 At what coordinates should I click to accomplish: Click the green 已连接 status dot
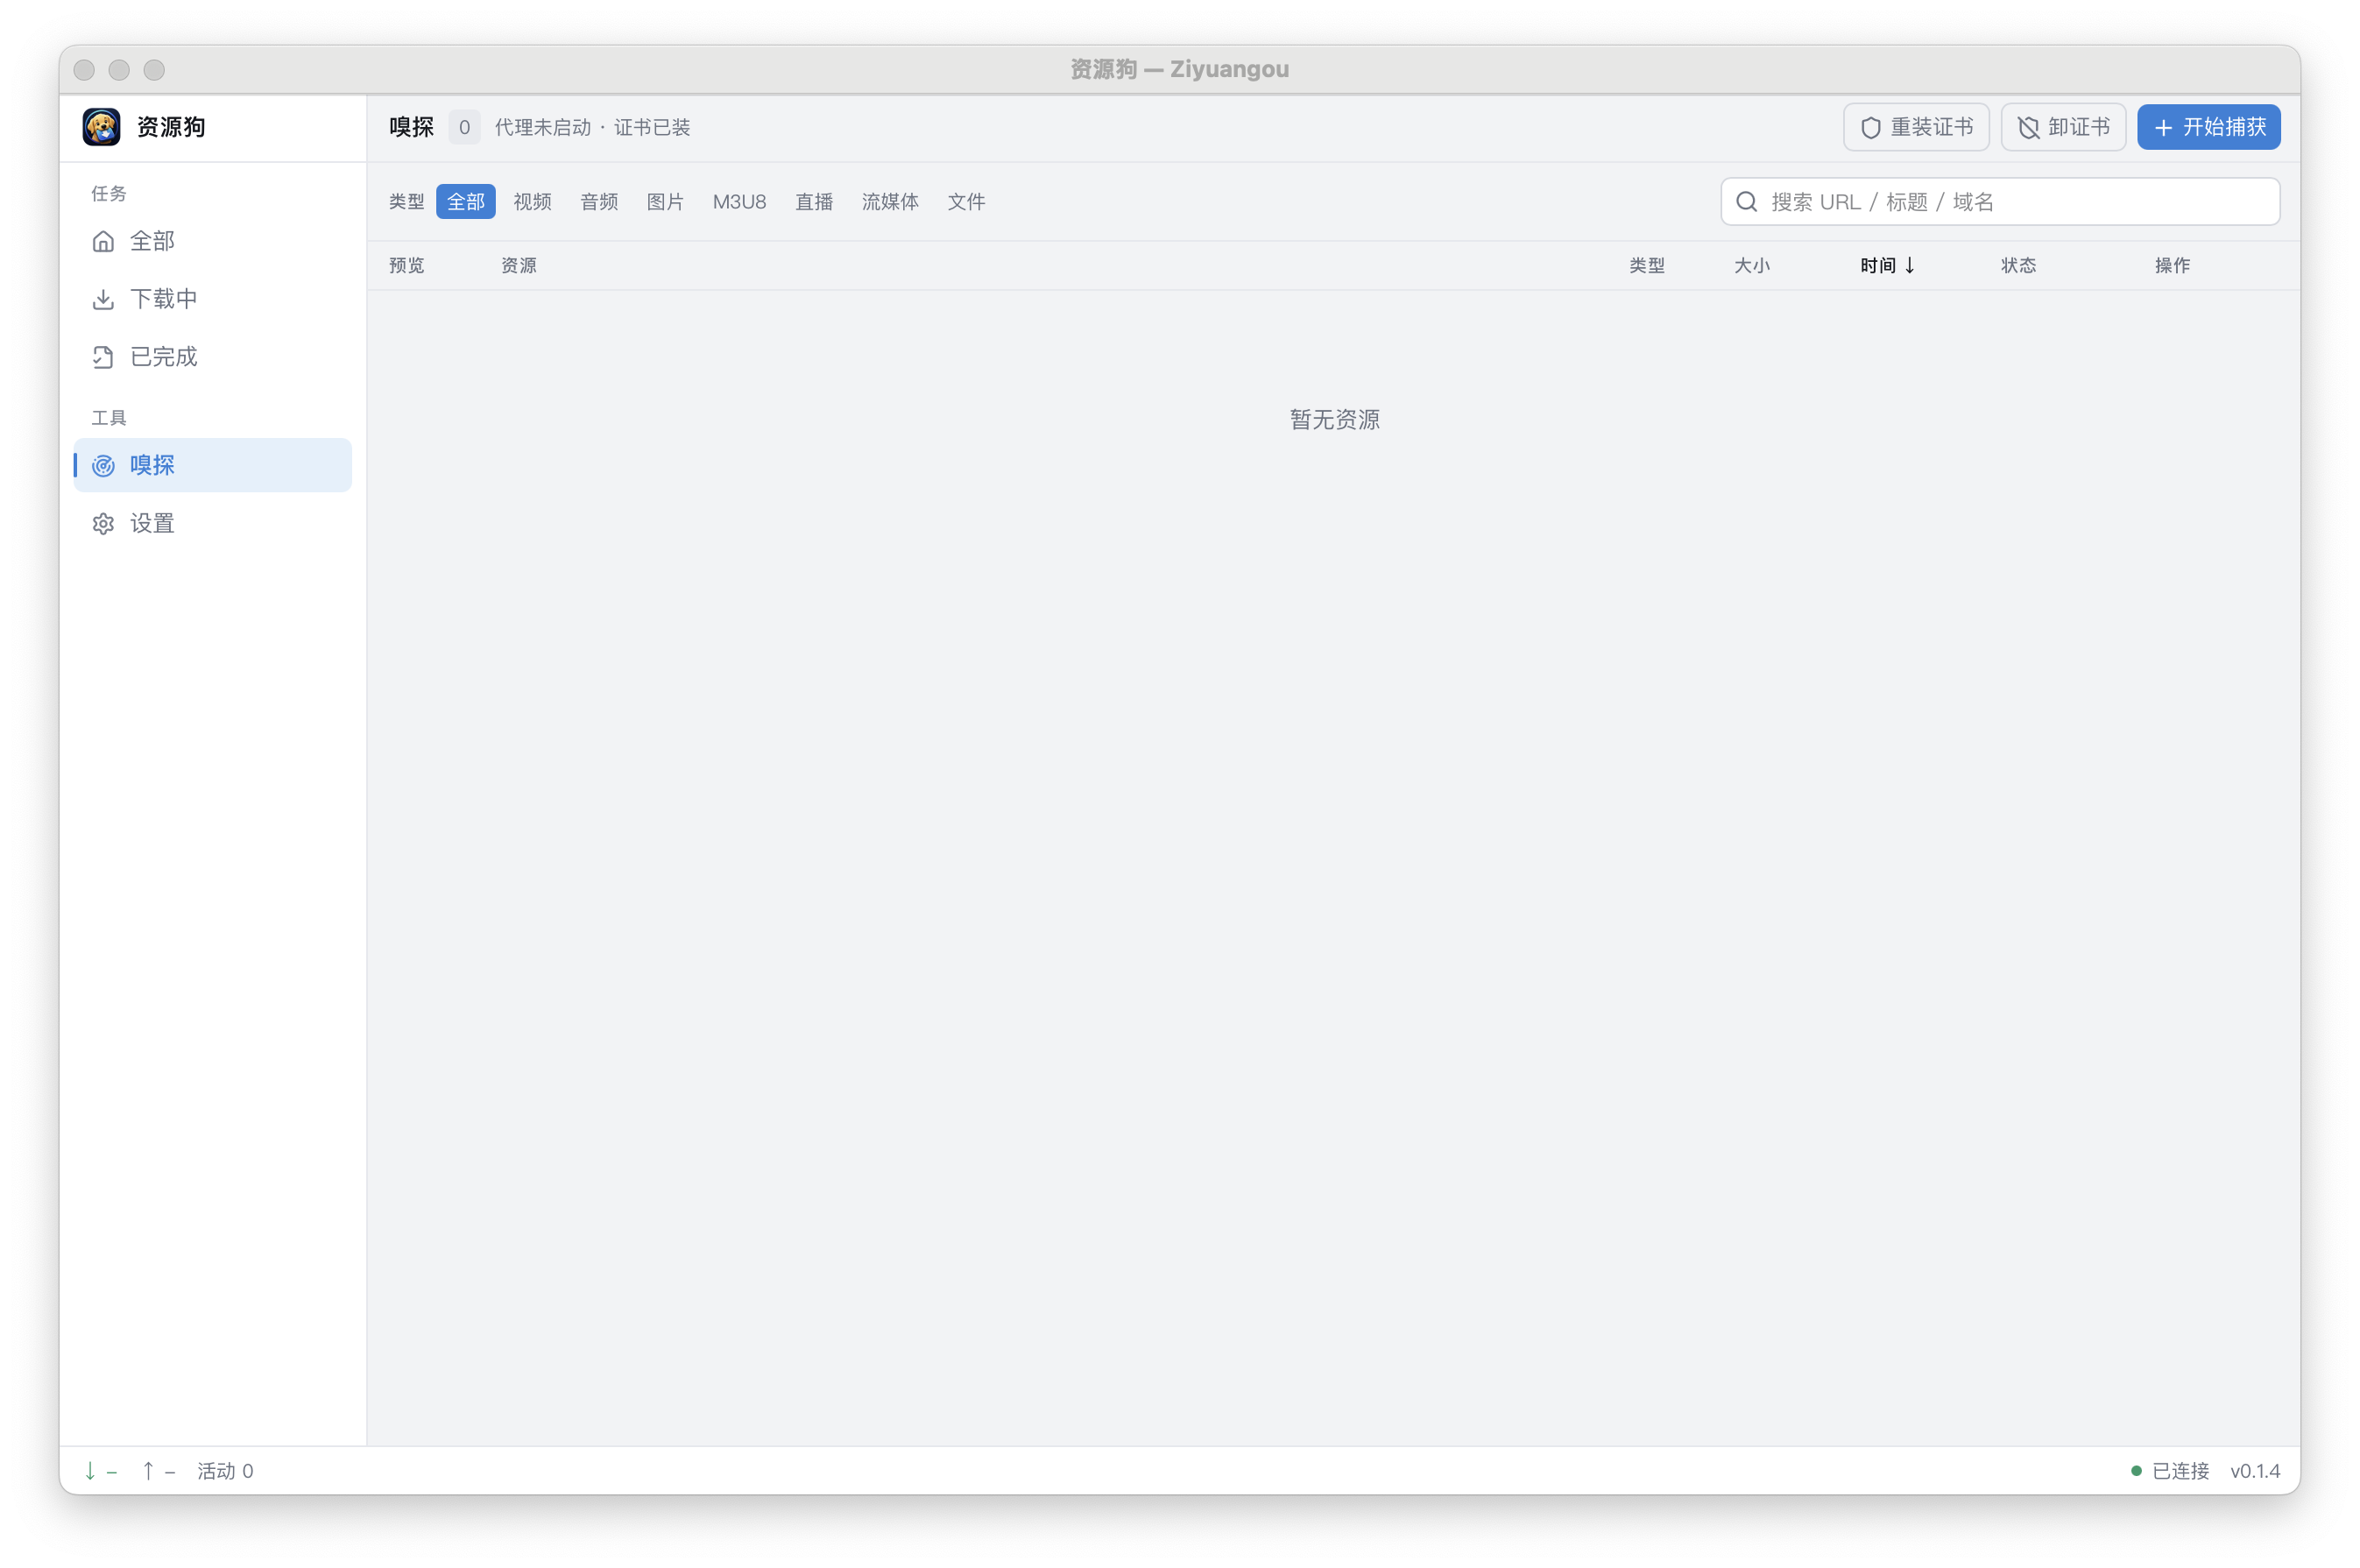point(2136,1470)
